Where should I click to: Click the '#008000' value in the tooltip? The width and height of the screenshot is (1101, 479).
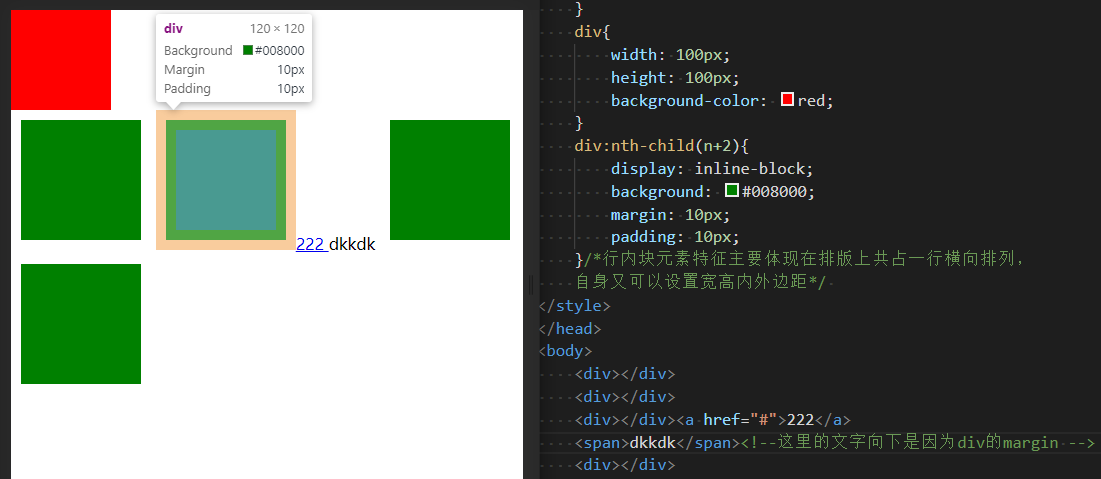(x=279, y=51)
